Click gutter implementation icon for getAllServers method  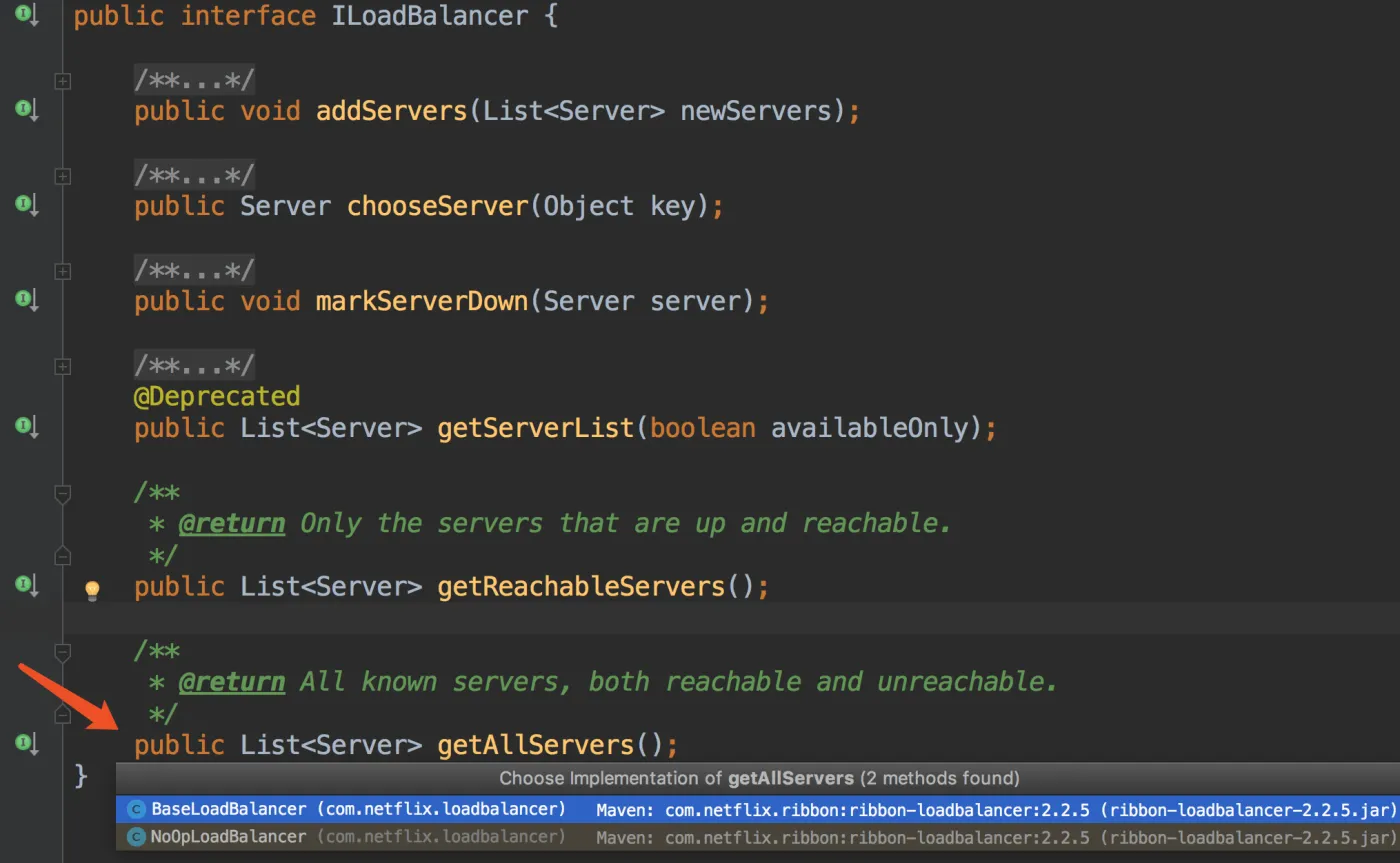coord(26,744)
